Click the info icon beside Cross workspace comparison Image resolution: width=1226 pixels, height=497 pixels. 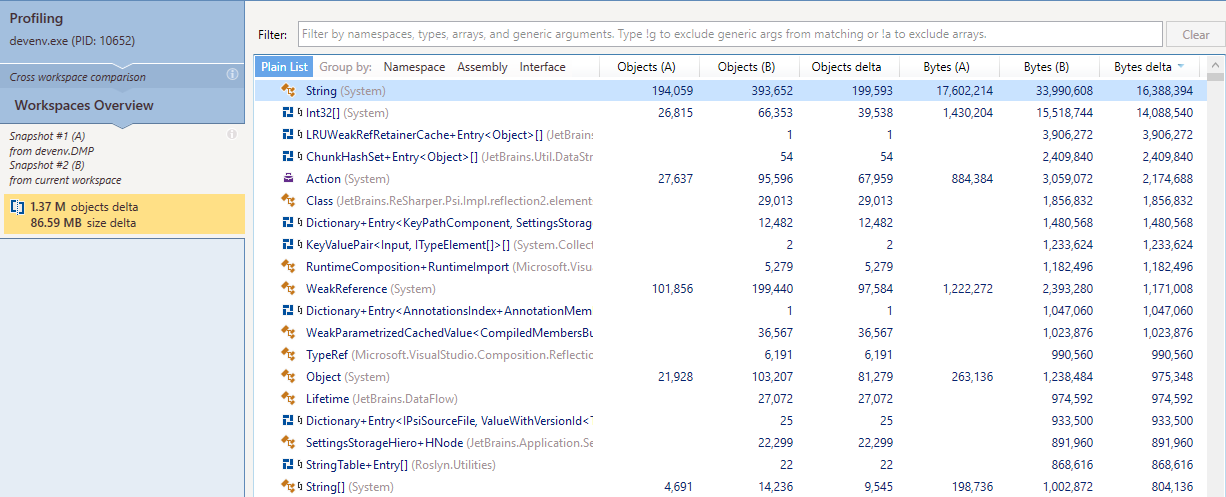(x=232, y=75)
